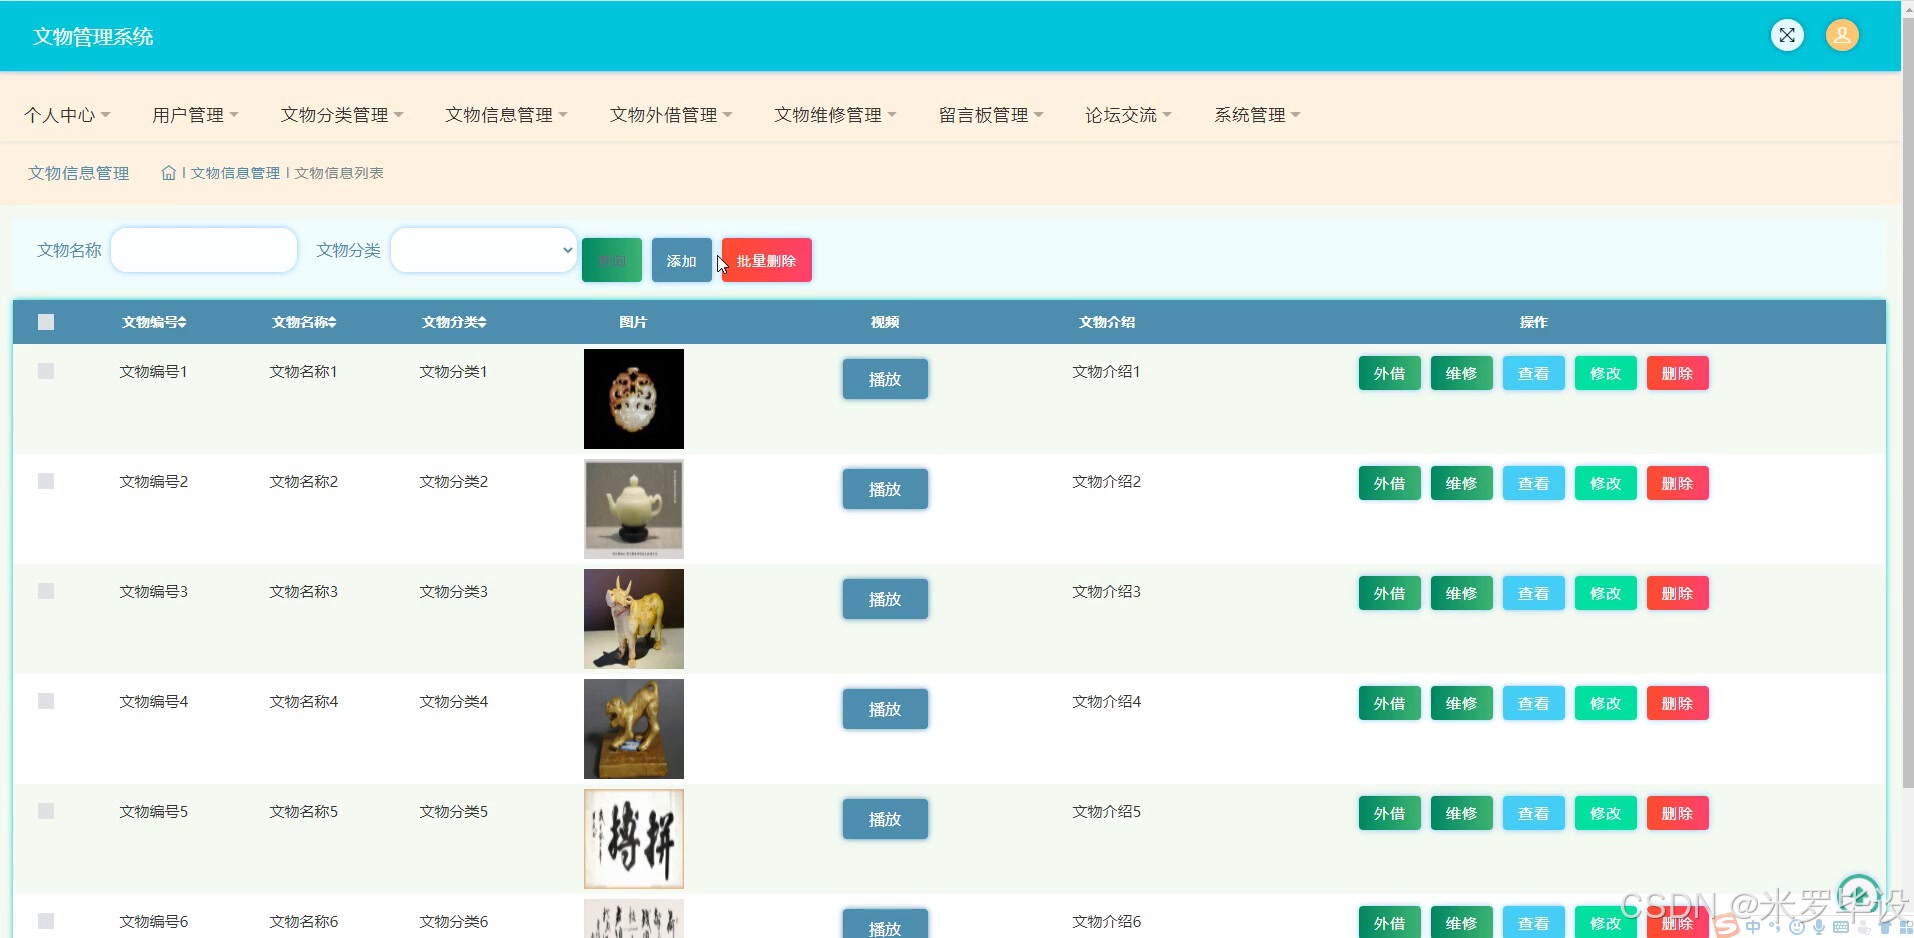
Task: Expand the 个人中心 menu
Action: click(x=67, y=115)
